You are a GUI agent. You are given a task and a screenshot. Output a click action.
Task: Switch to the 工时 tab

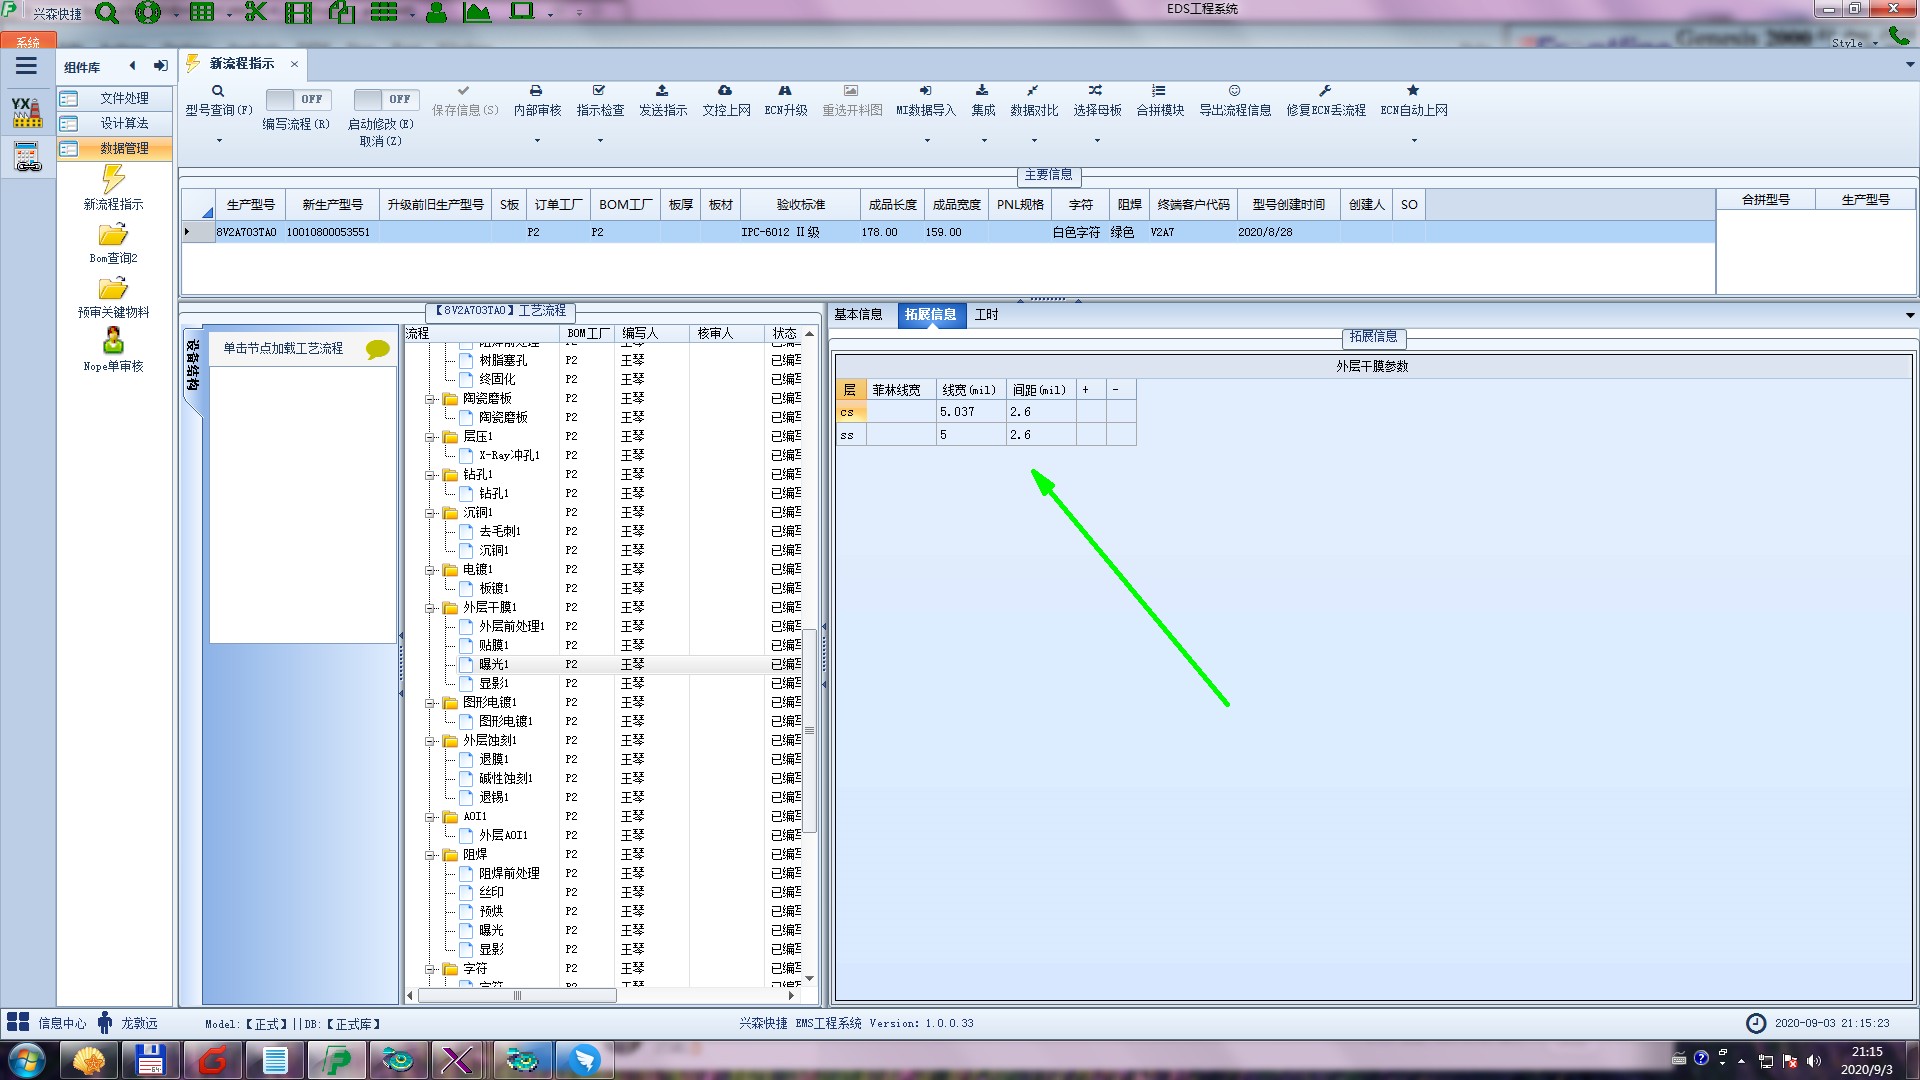coord(986,315)
